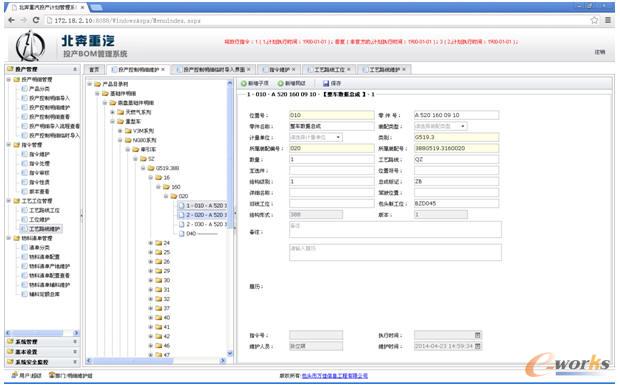Viewport: 620px width, 387px height.
Task: Reload the page using the browser refresh icon
Action: (36, 20)
